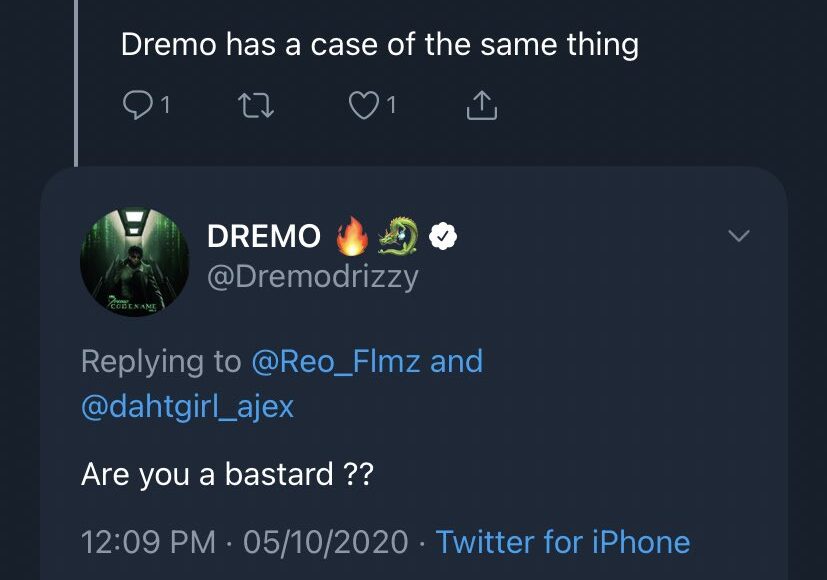The image size is (827, 580).
Task: Open DREMO's profile picture
Action: (x=134, y=262)
